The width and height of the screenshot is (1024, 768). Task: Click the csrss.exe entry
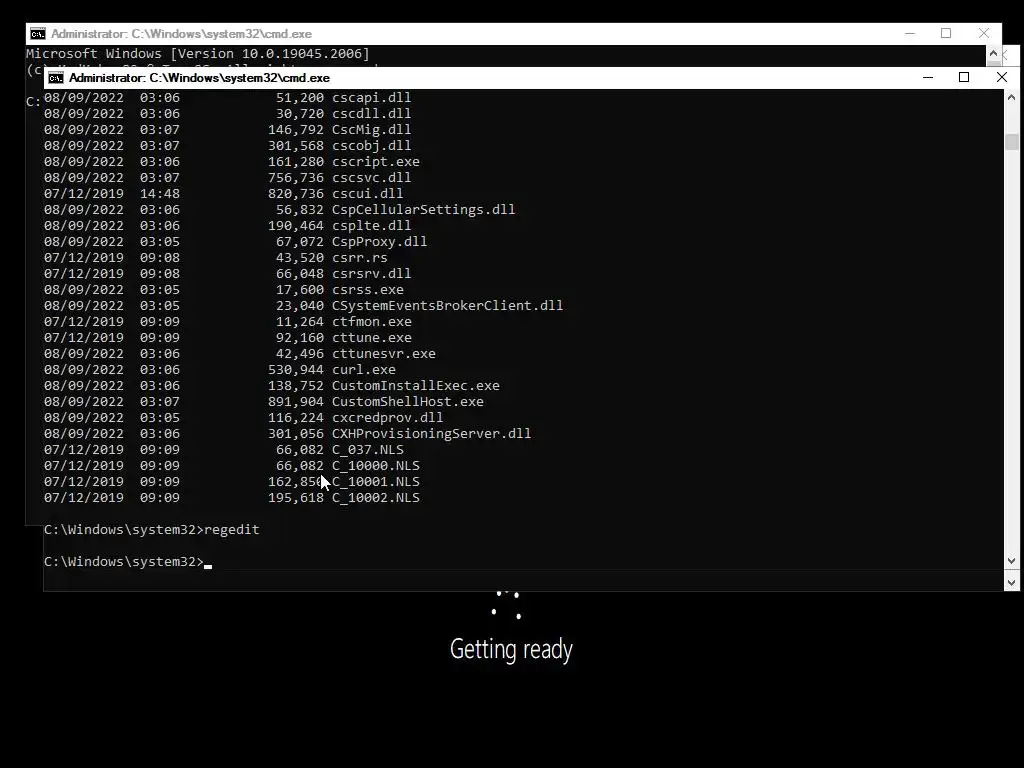[x=223, y=289]
